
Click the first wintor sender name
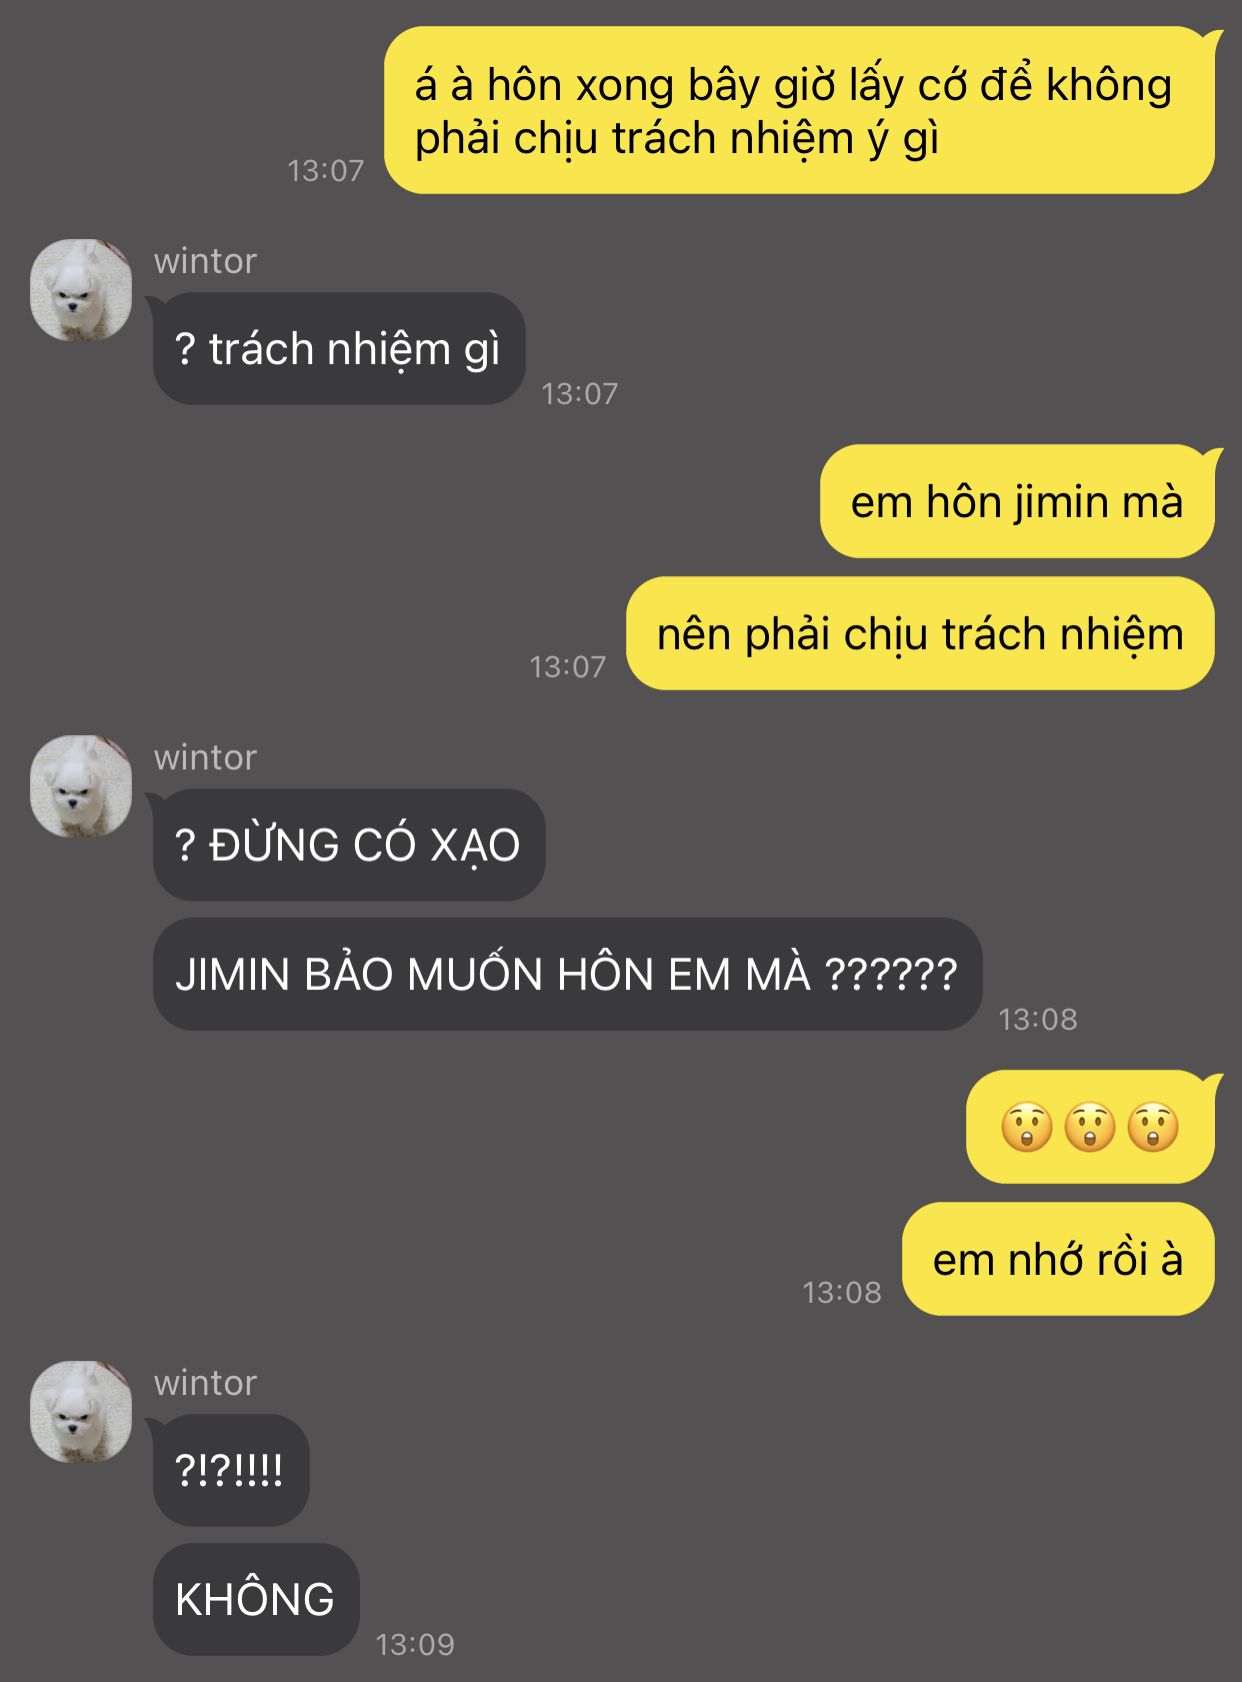[205, 261]
